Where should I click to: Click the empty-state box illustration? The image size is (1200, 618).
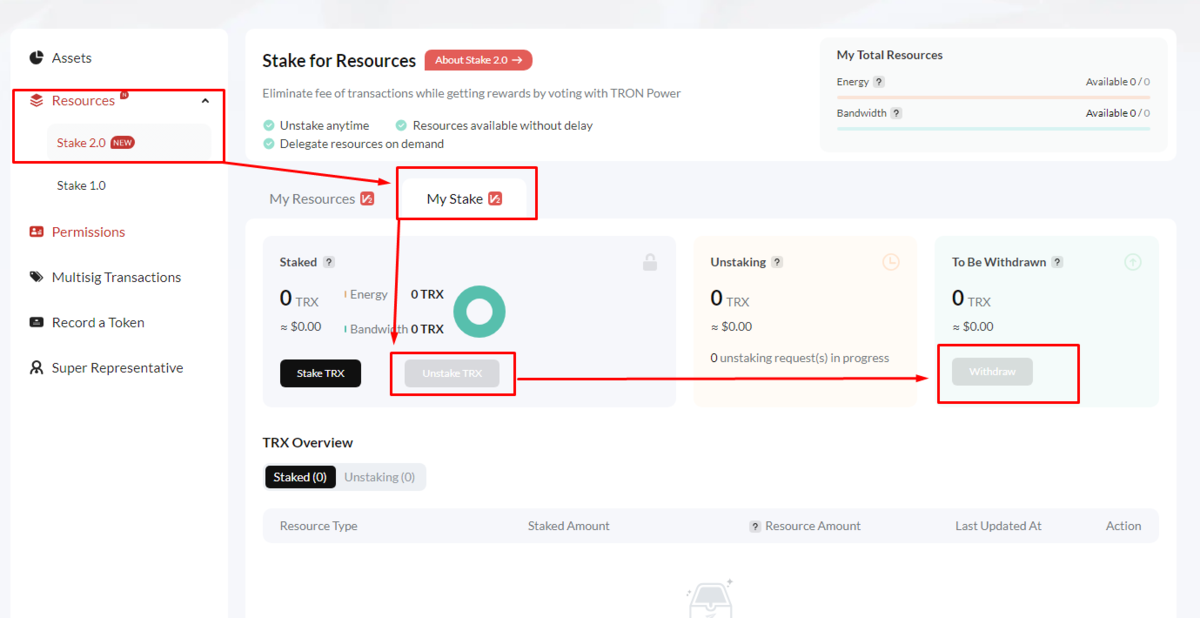(710, 598)
